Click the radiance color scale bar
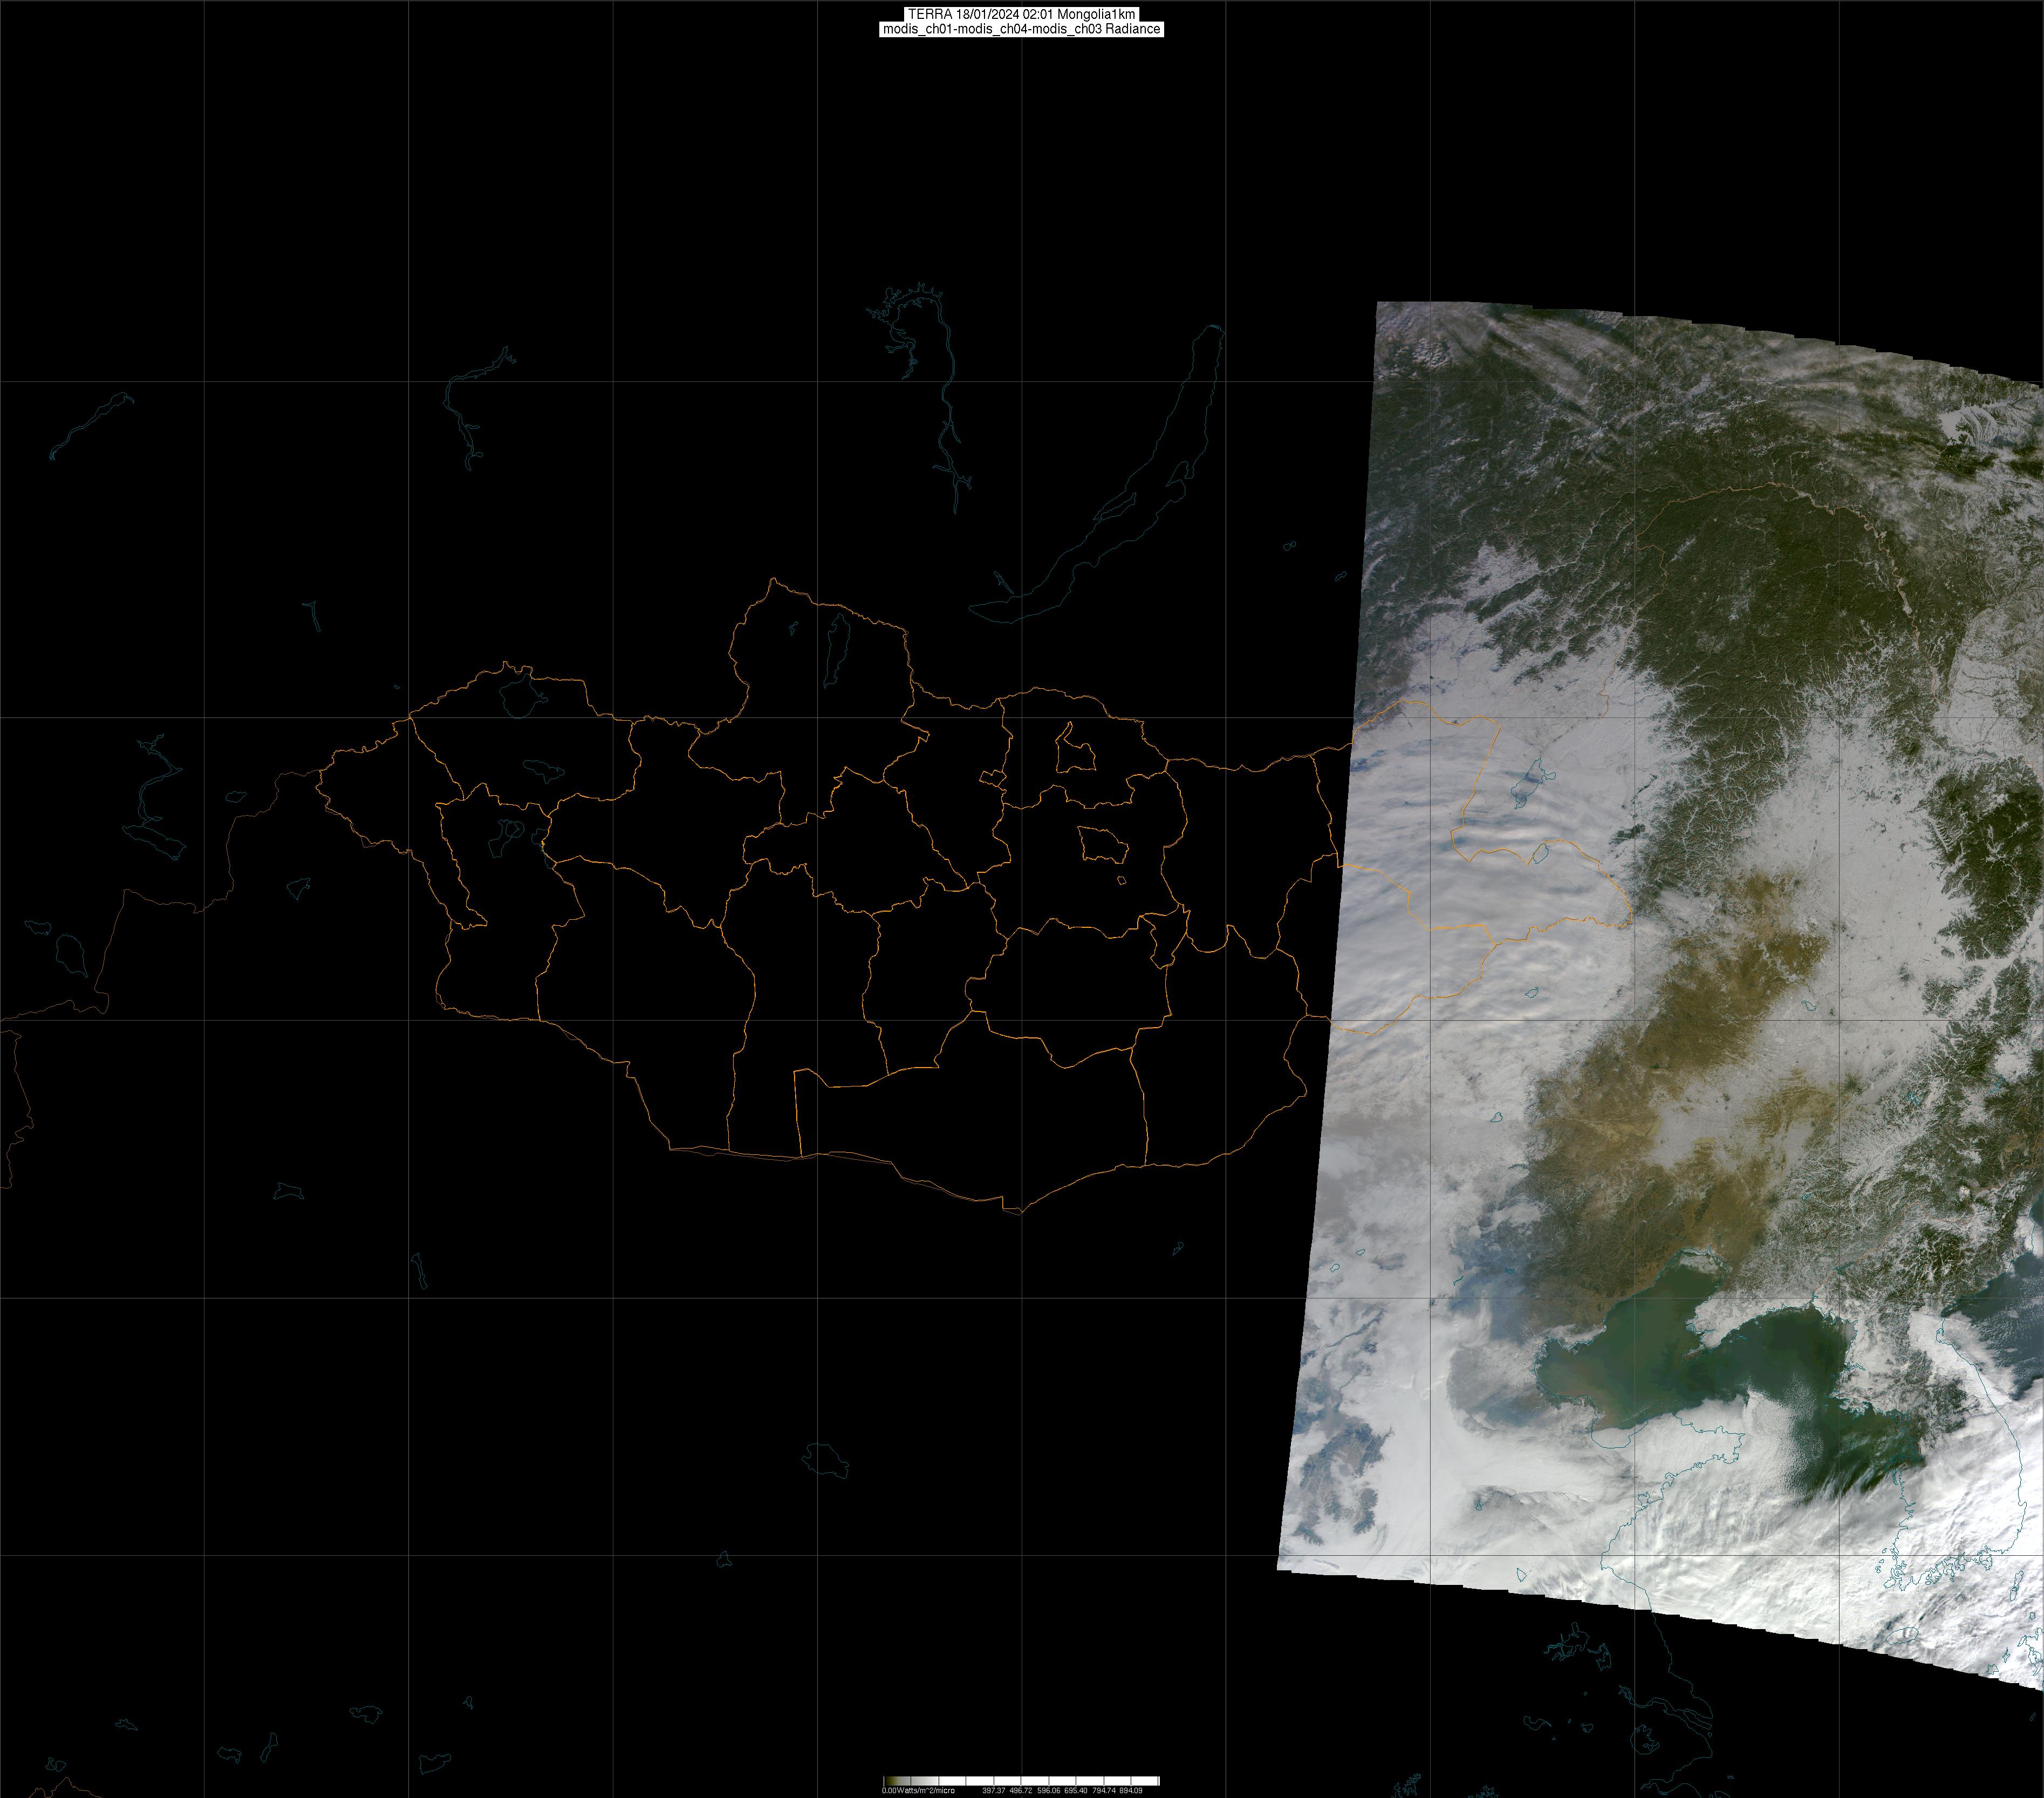The image size is (2044, 1798). click(x=1021, y=1781)
